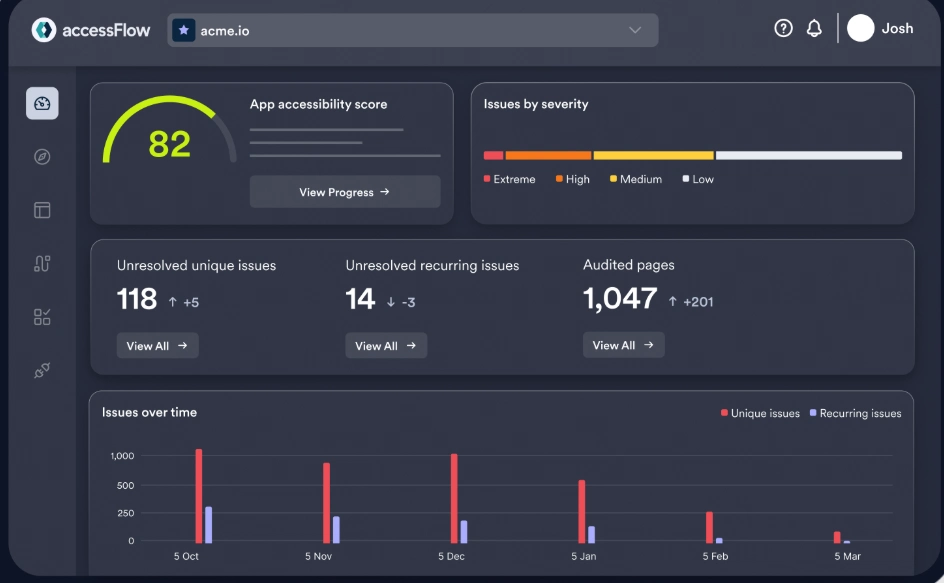Click the Issues over time heading
The width and height of the screenshot is (944, 583).
[x=149, y=413]
